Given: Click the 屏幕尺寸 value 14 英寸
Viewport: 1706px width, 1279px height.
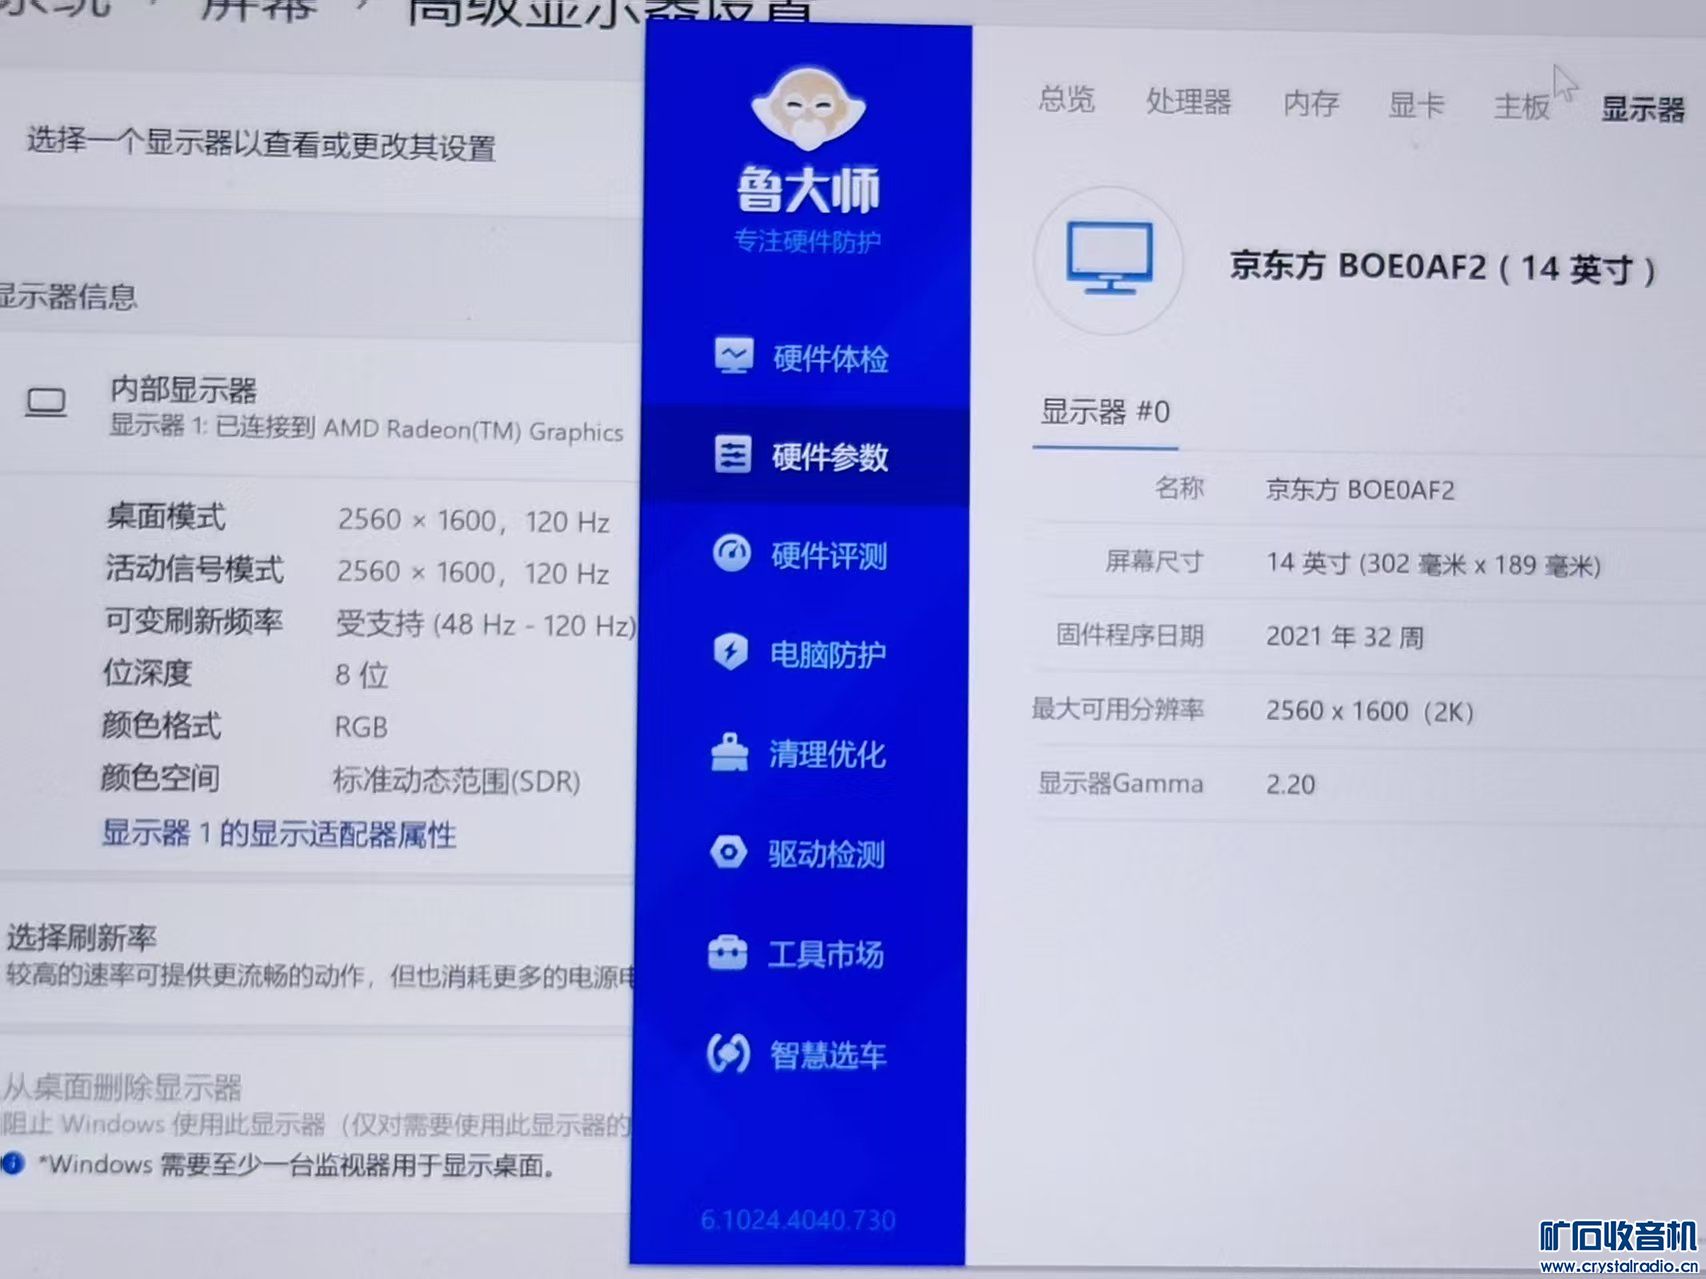Looking at the screenshot, I should (1433, 564).
